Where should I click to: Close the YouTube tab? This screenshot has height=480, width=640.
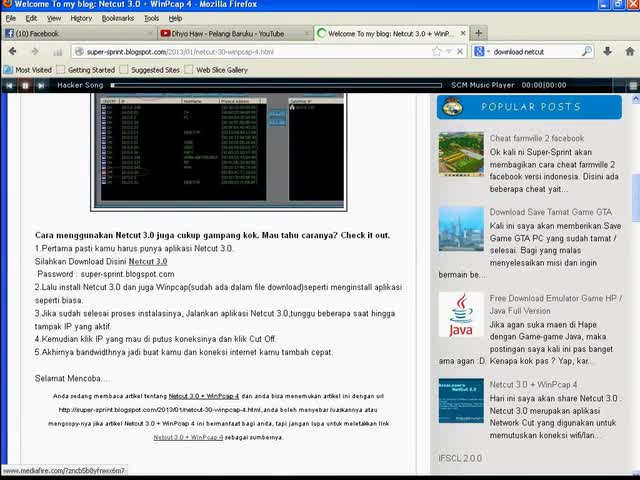click(x=307, y=33)
